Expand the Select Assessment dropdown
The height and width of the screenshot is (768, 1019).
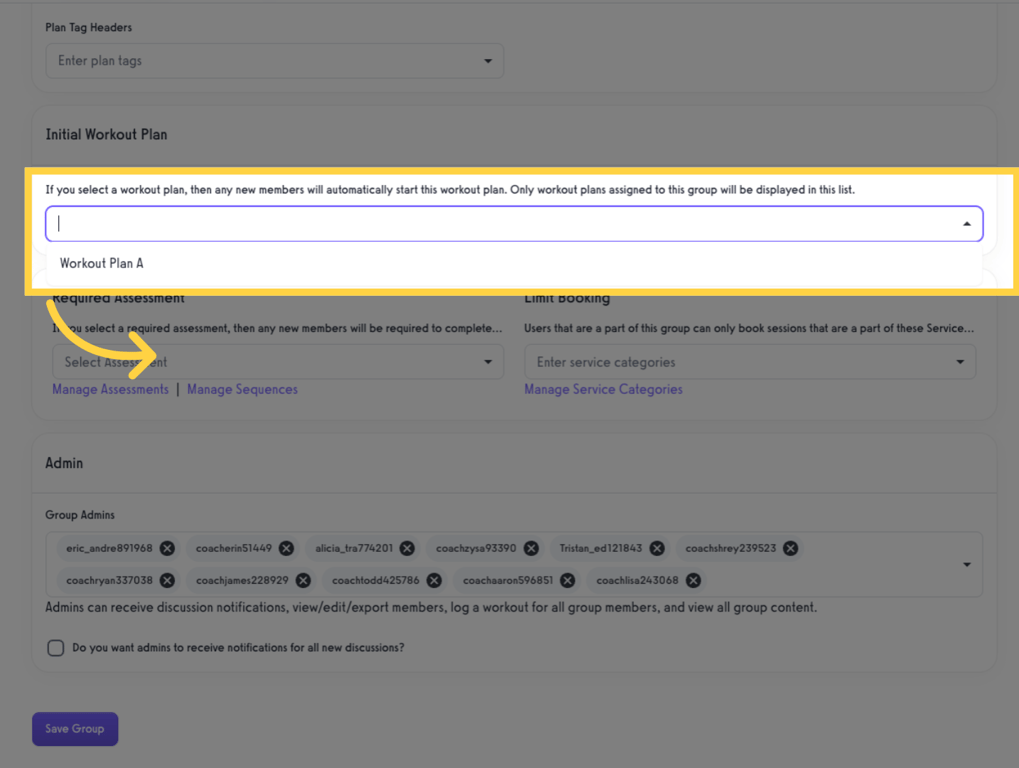tap(488, 361)
